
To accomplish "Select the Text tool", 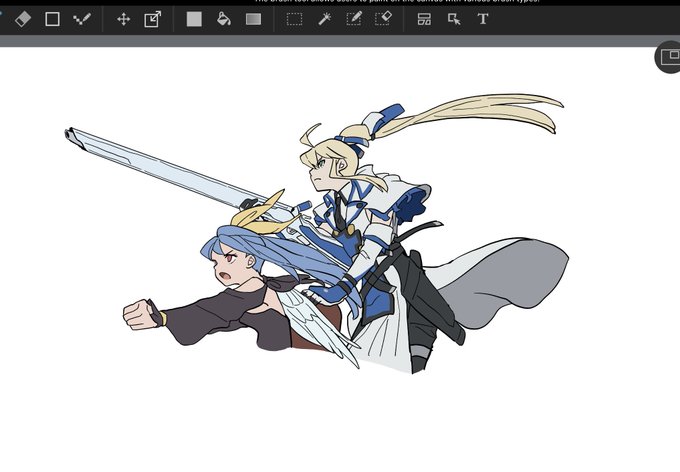I will tap(483, 19).
